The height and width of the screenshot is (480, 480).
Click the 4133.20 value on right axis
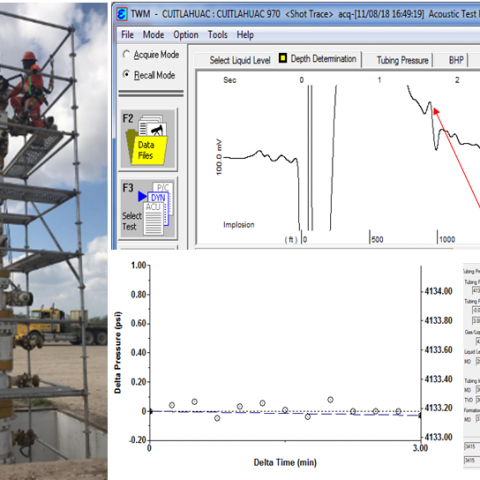coord(438,408)
